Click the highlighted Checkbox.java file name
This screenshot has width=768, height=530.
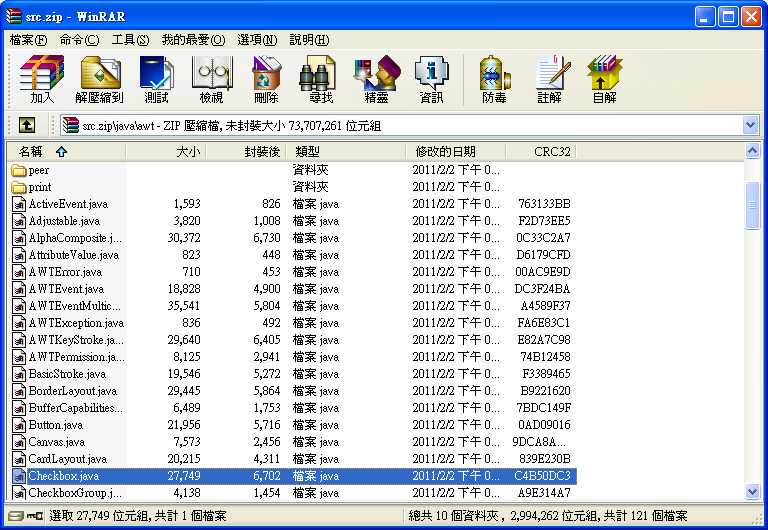[64, 476]
